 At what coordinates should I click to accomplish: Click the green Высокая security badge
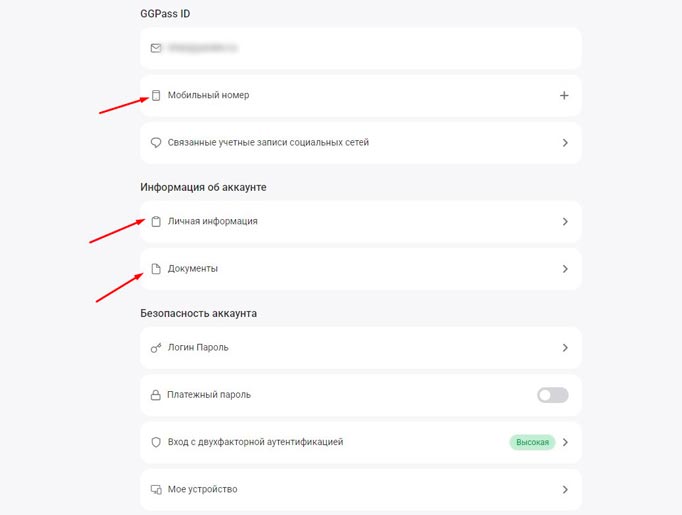click(x=531, y=442)
